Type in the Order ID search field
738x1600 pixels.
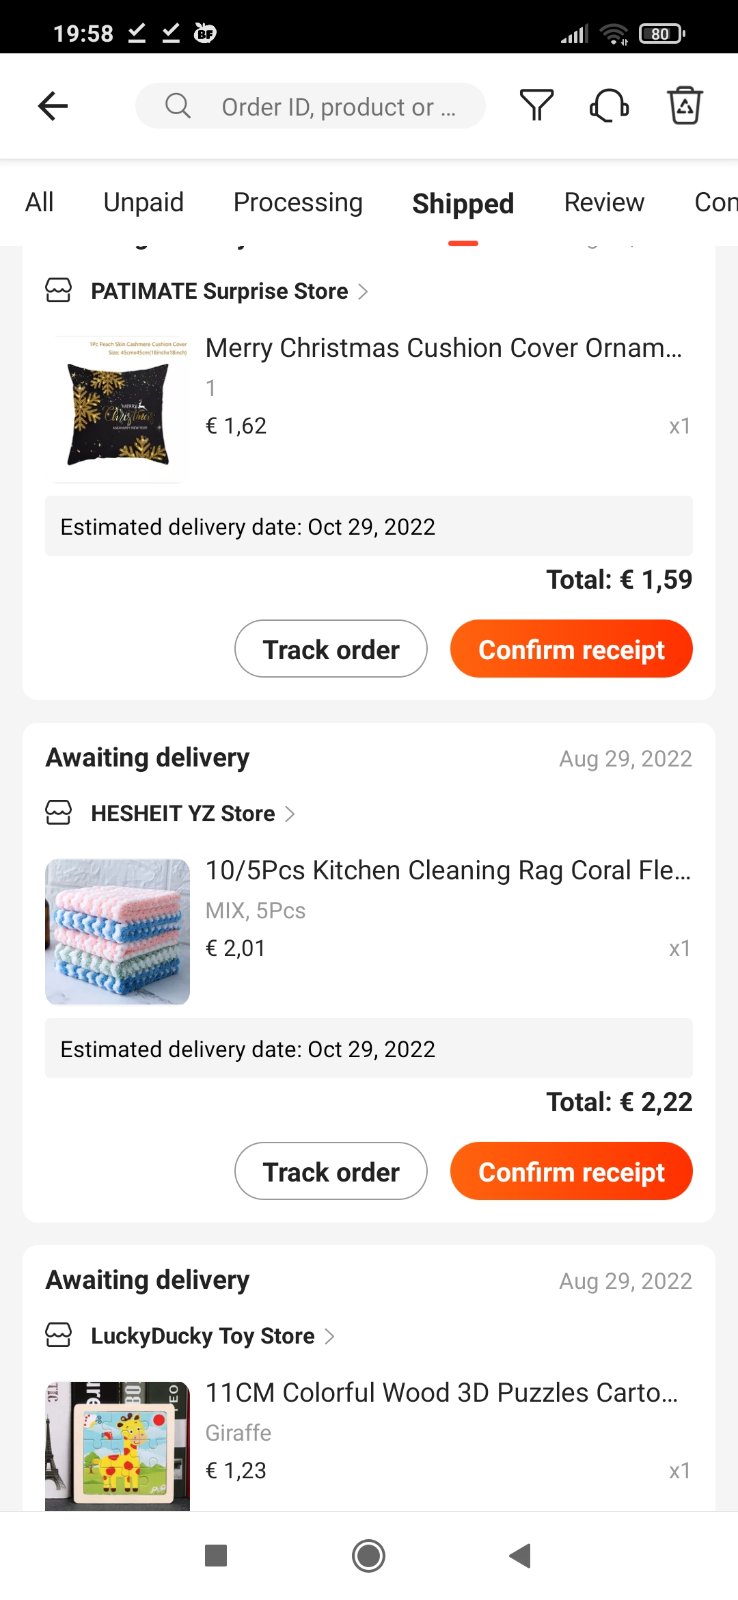(338, 107)
